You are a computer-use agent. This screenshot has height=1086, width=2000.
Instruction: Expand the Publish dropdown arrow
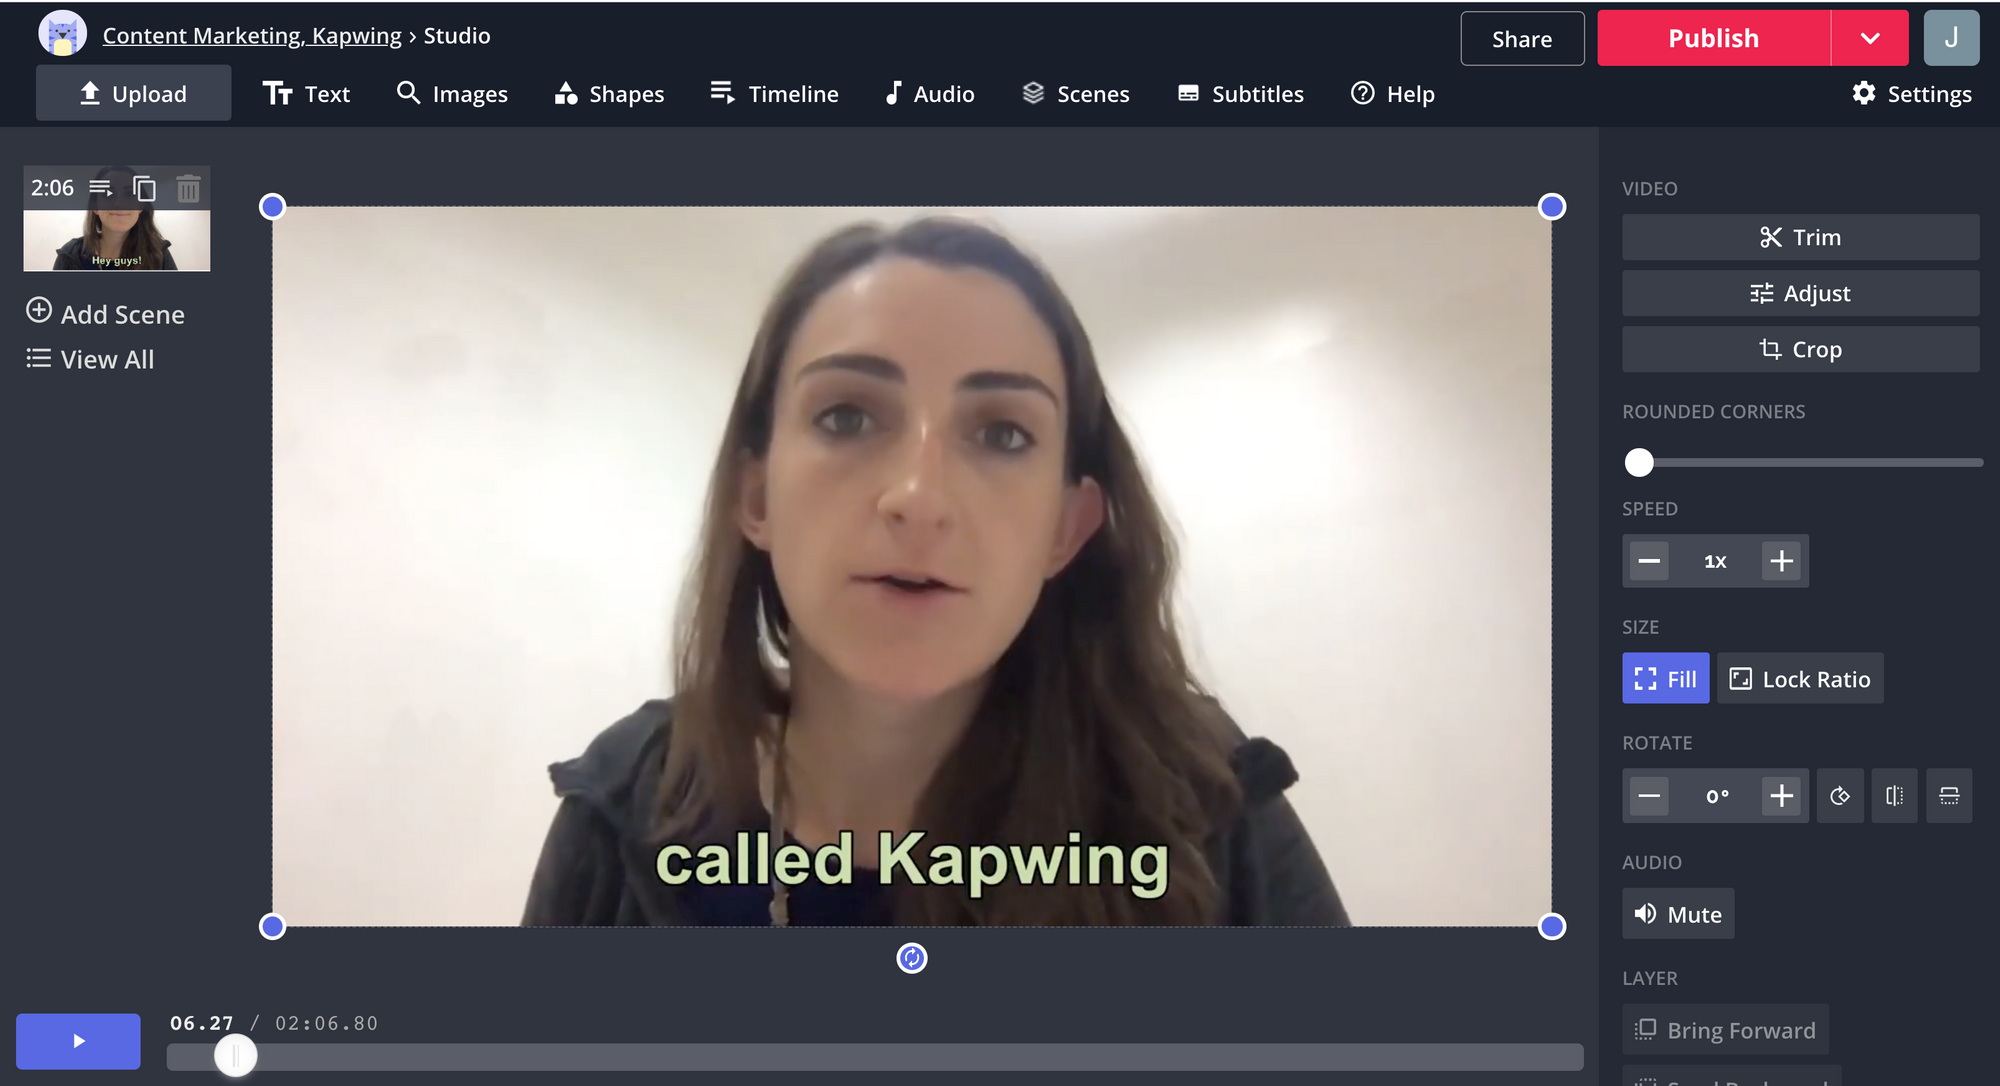tap(1870, 38)
